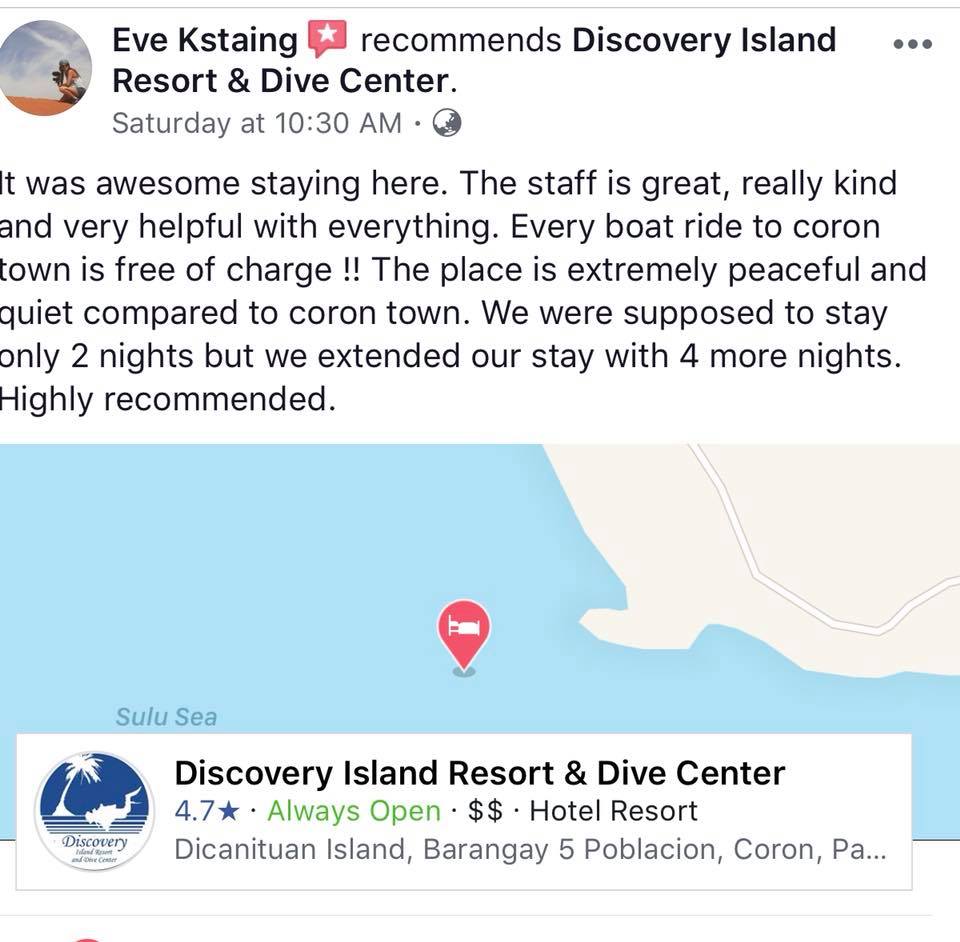Tap the red recommendation star badge
Image resolution: width=960 pixels, height=942 pixels.
328,38
